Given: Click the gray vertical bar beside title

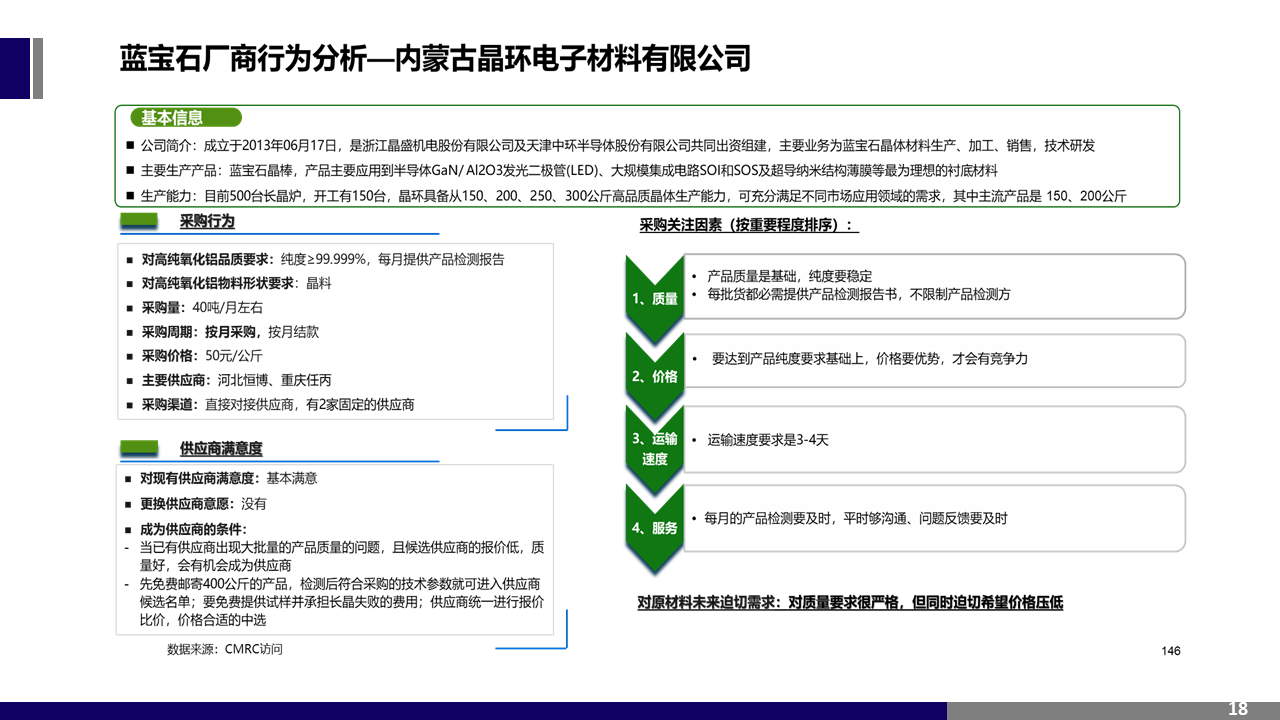Looking at the screenshot, I should point(38,68).
